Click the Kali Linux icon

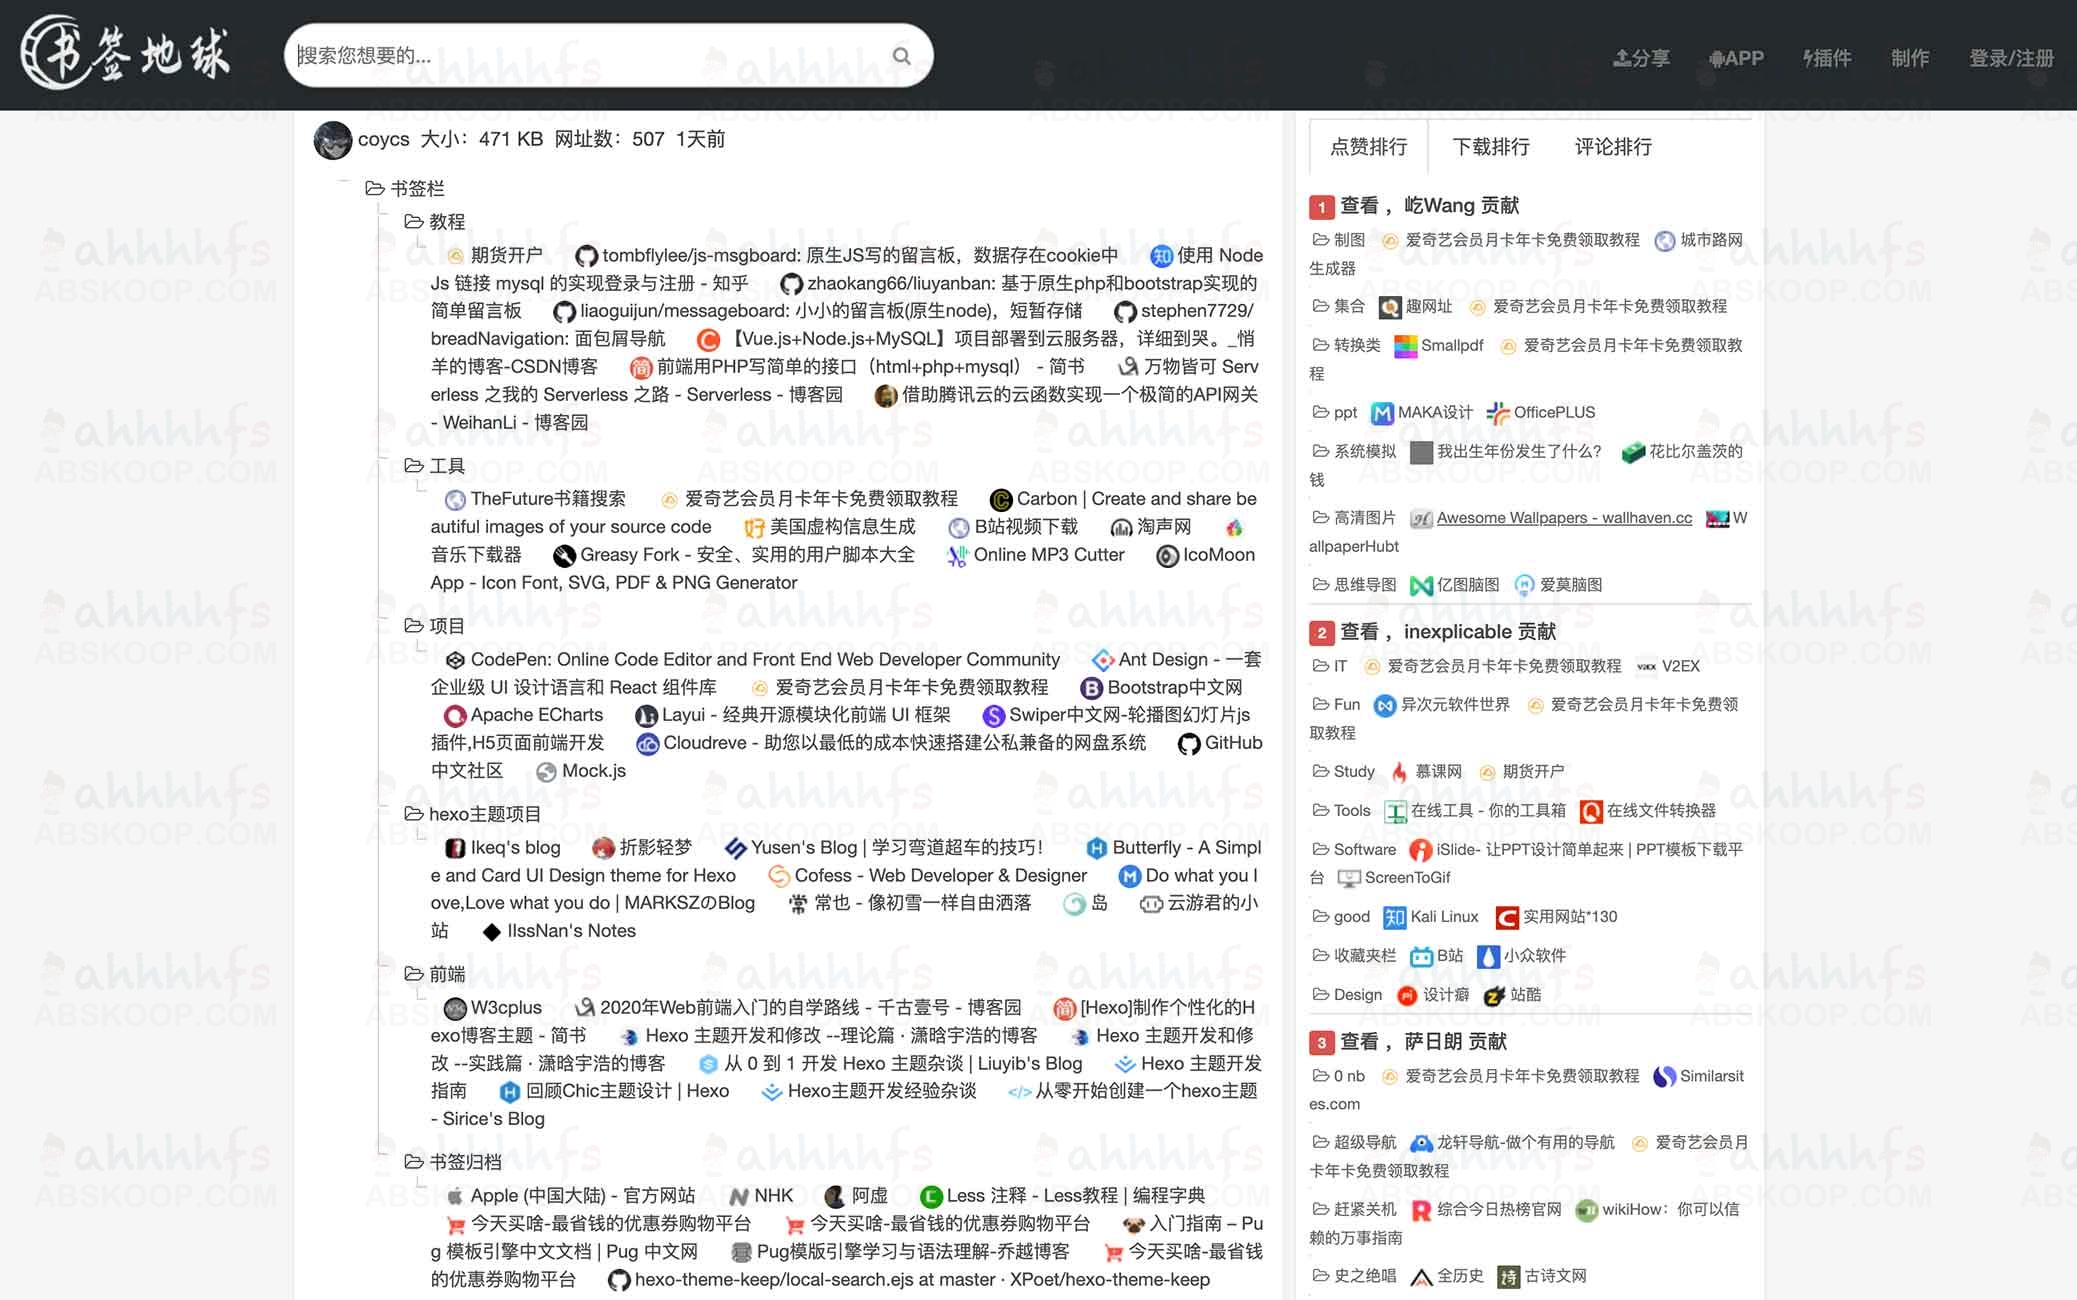[x=1393, y=916]
